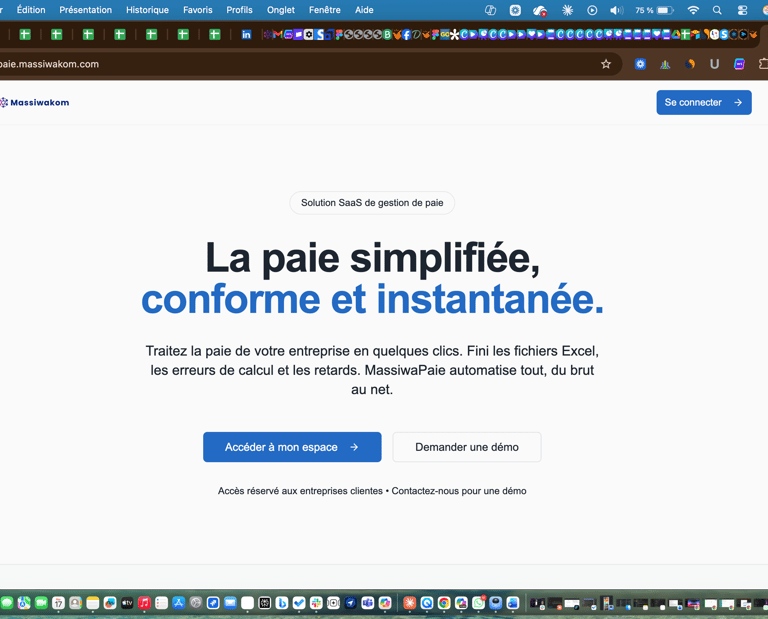The image size is (768, 619).
Task: Open Apple TV from the Dock
Action: tap(127, 603)
